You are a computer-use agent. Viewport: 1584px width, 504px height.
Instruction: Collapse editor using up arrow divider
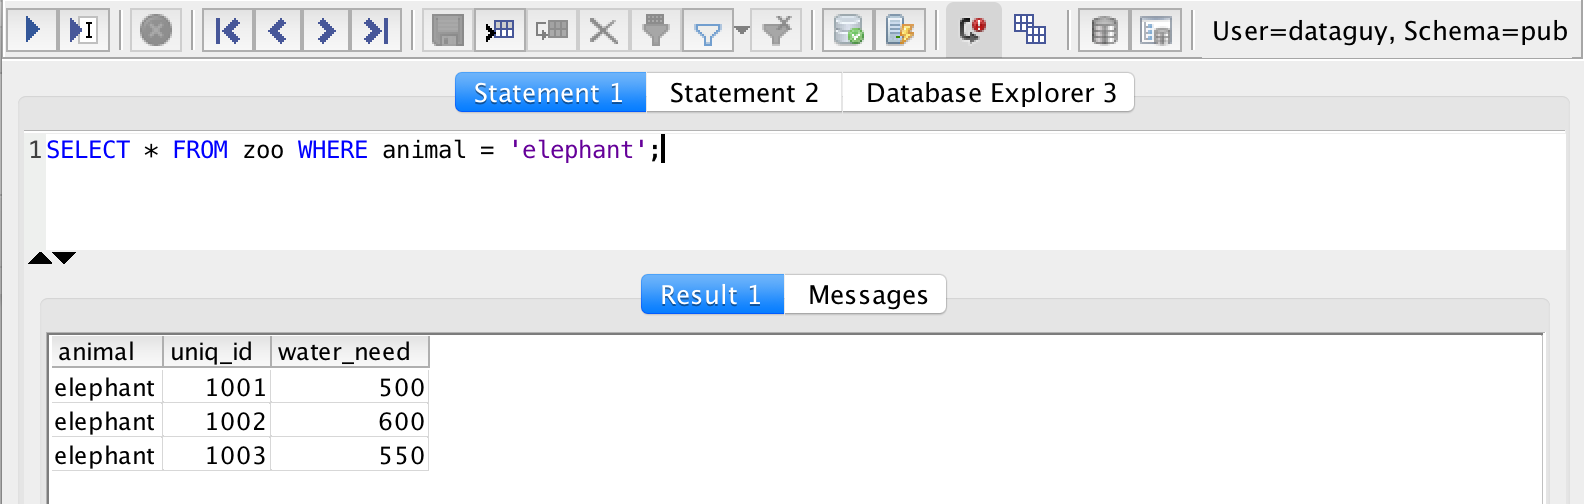(x=40, y=258)
